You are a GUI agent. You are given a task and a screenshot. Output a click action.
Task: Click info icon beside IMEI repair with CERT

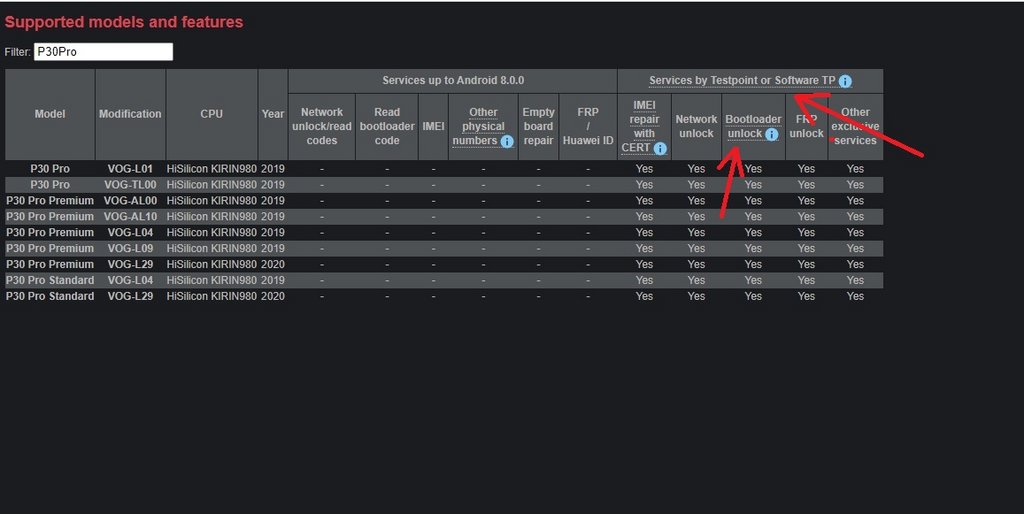[x=660, y=148]
